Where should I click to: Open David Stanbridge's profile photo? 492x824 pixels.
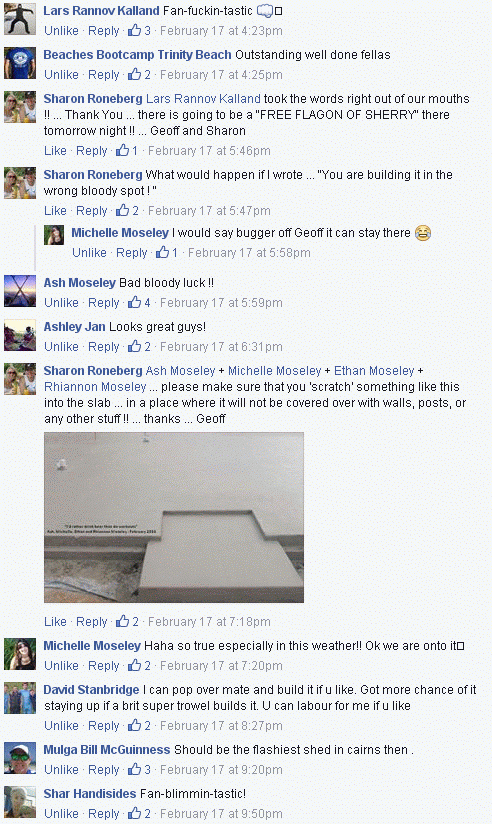20,698
